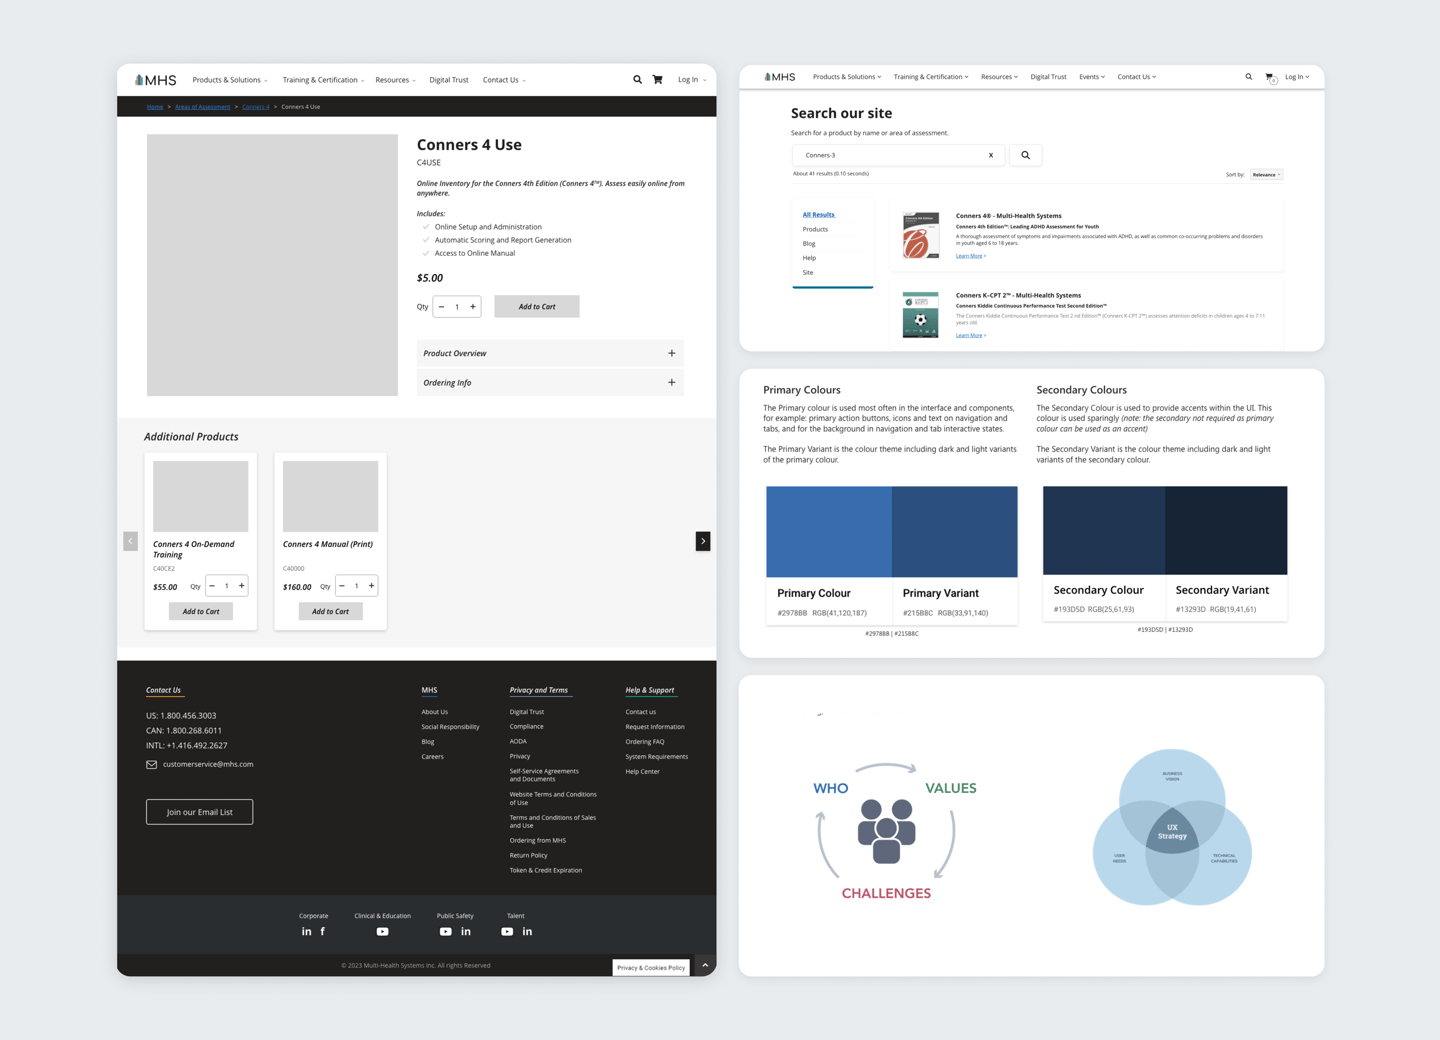Open the About Us footer link

click(x=435, y=712)
